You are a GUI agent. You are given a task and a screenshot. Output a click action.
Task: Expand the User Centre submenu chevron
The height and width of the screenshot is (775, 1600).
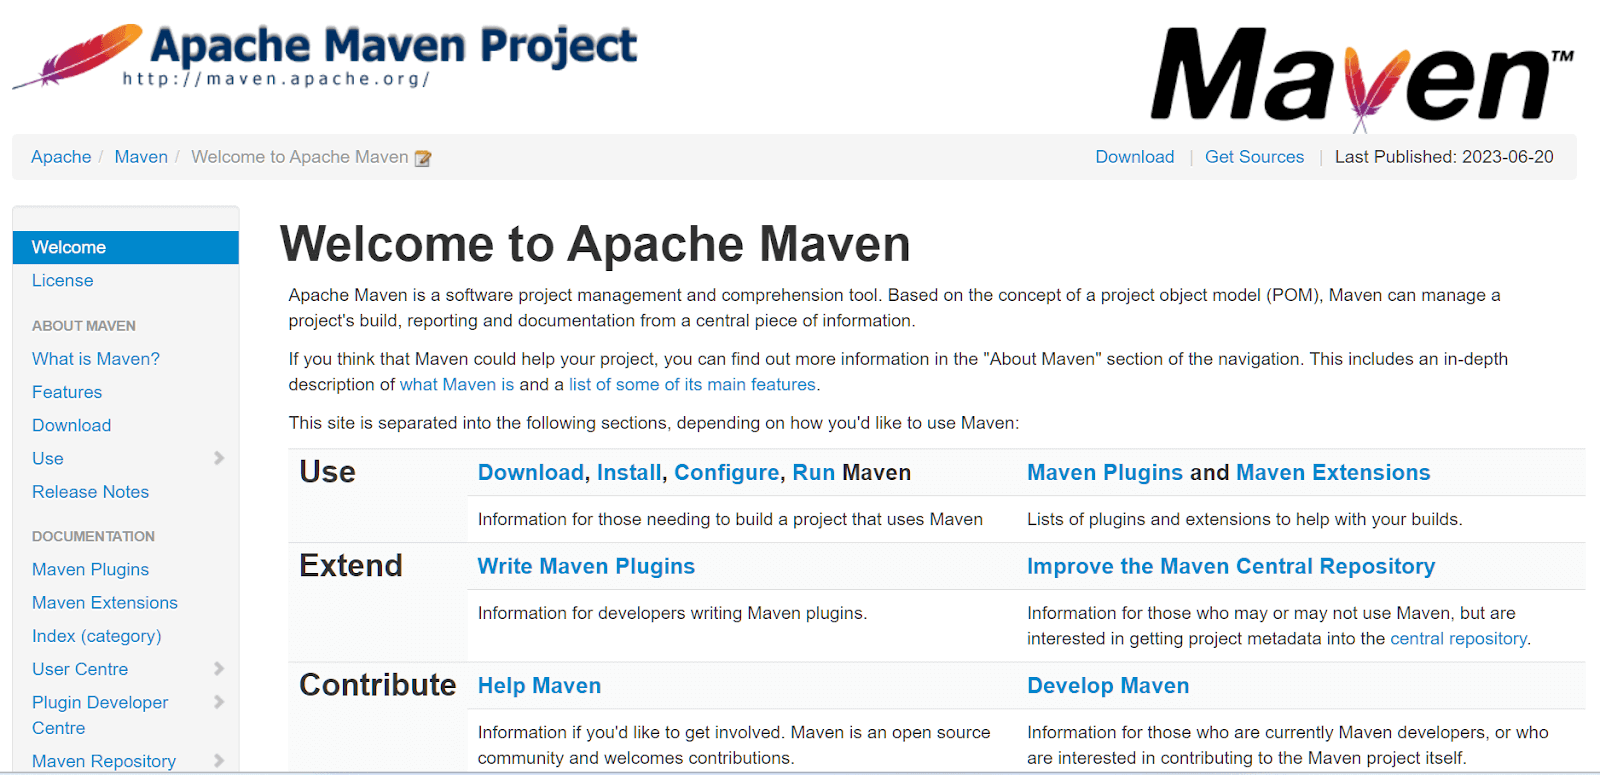(x=219, y=669)
